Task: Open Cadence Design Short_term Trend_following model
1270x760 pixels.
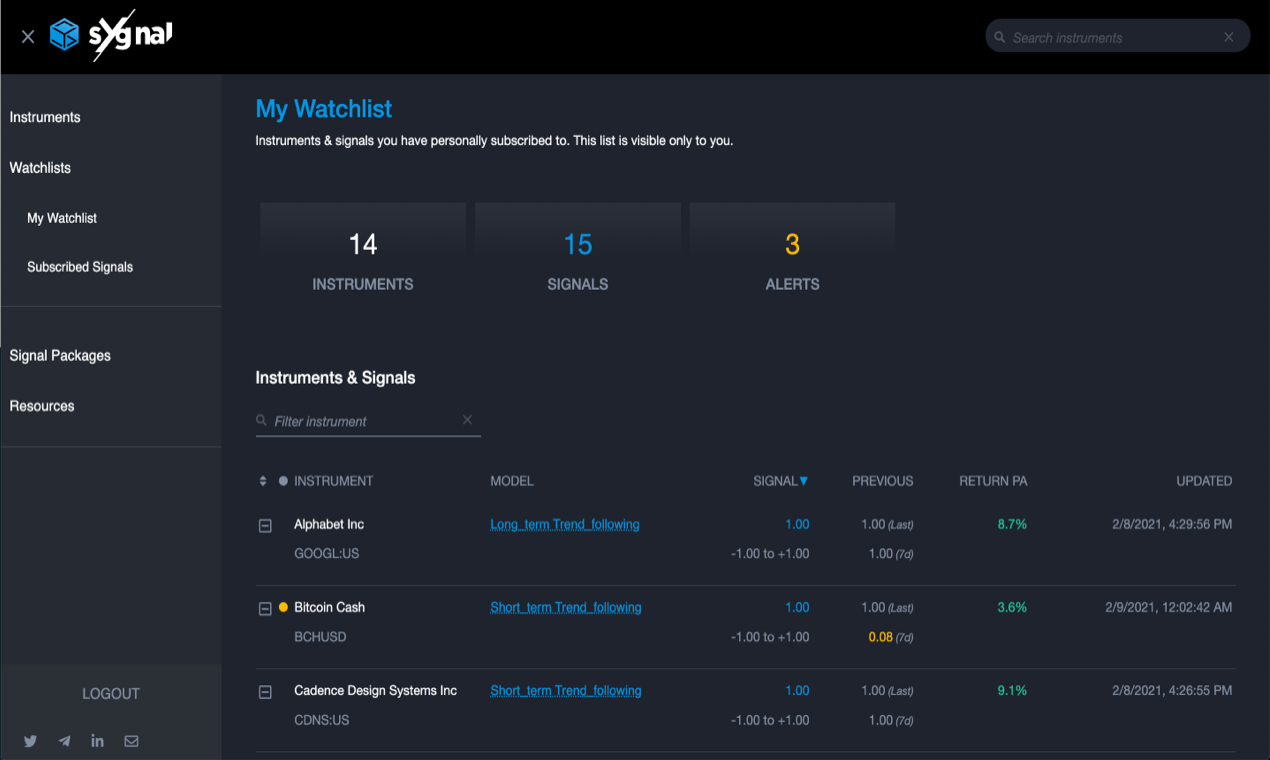Action: point(566,690)
